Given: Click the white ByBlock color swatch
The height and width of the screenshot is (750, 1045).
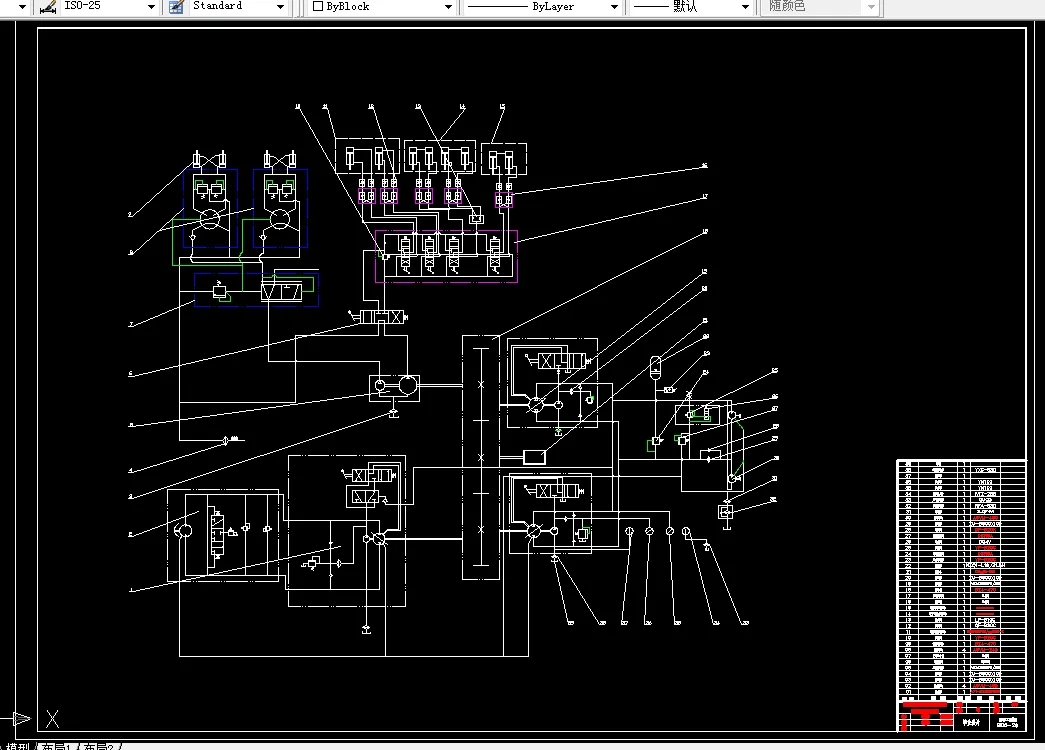Looking at the screenshot, I should 318,6.
